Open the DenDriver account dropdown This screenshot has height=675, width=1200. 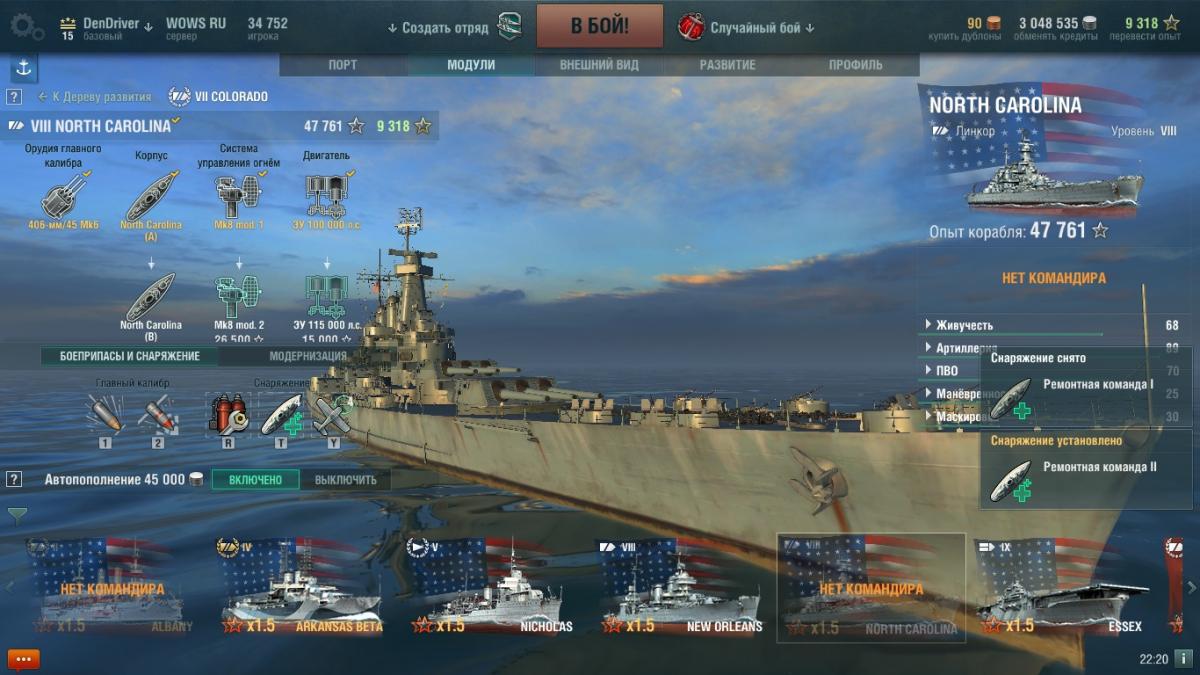click(105, 24)
